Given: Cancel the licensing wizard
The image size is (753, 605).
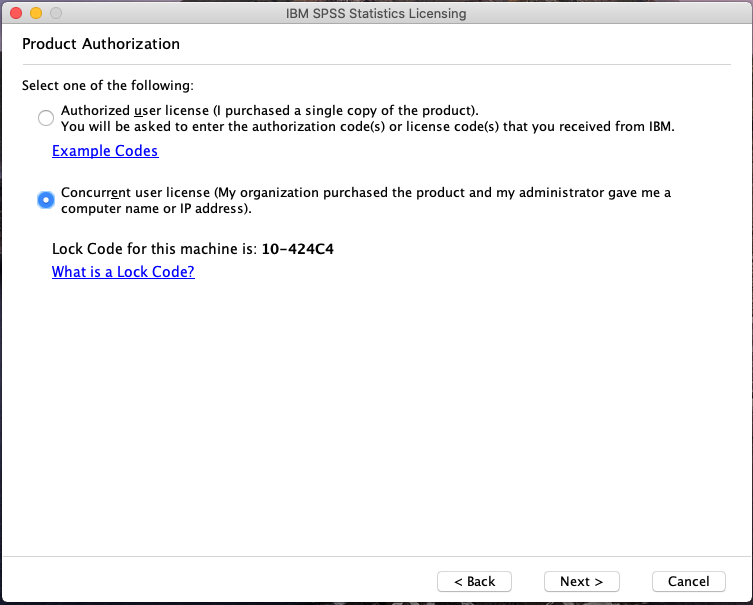Looking at the screenshot, I should coord(688,581).
